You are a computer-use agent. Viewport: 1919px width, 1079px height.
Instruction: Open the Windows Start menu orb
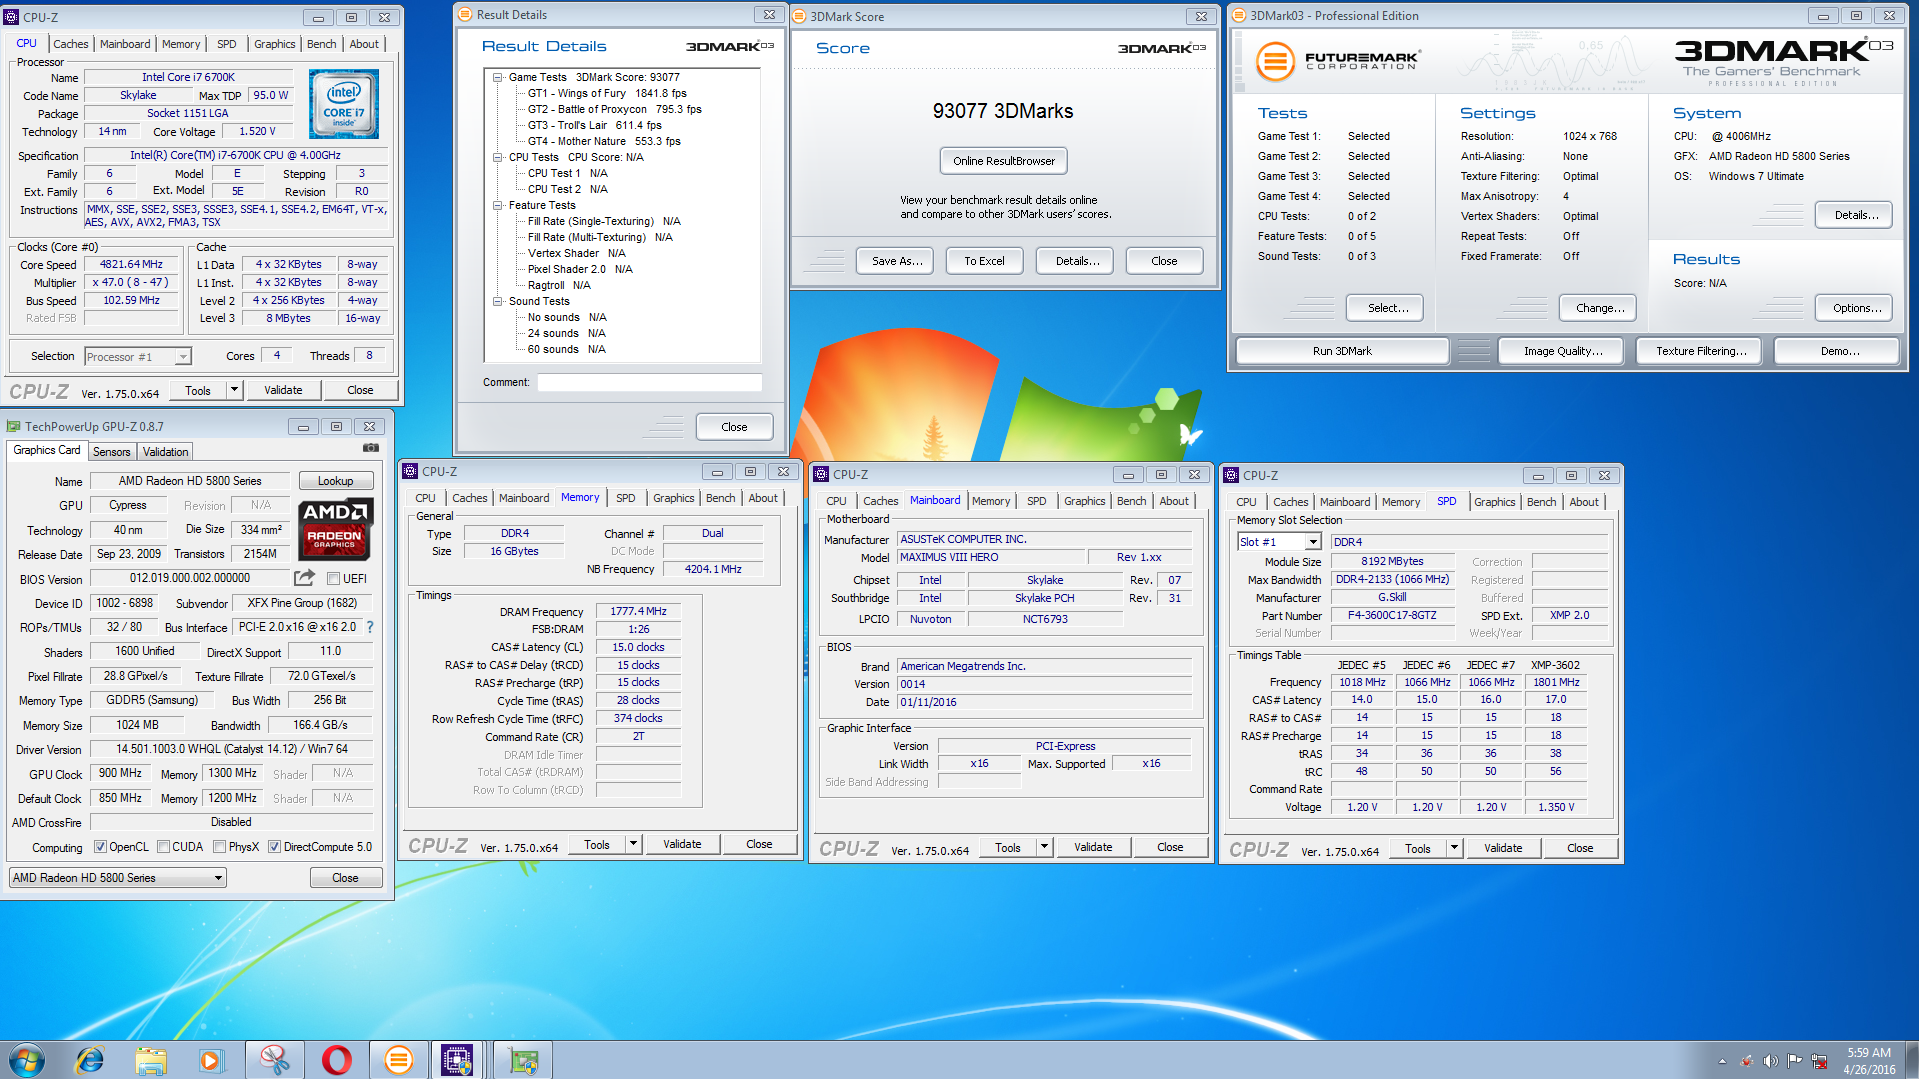[27, 1060]
